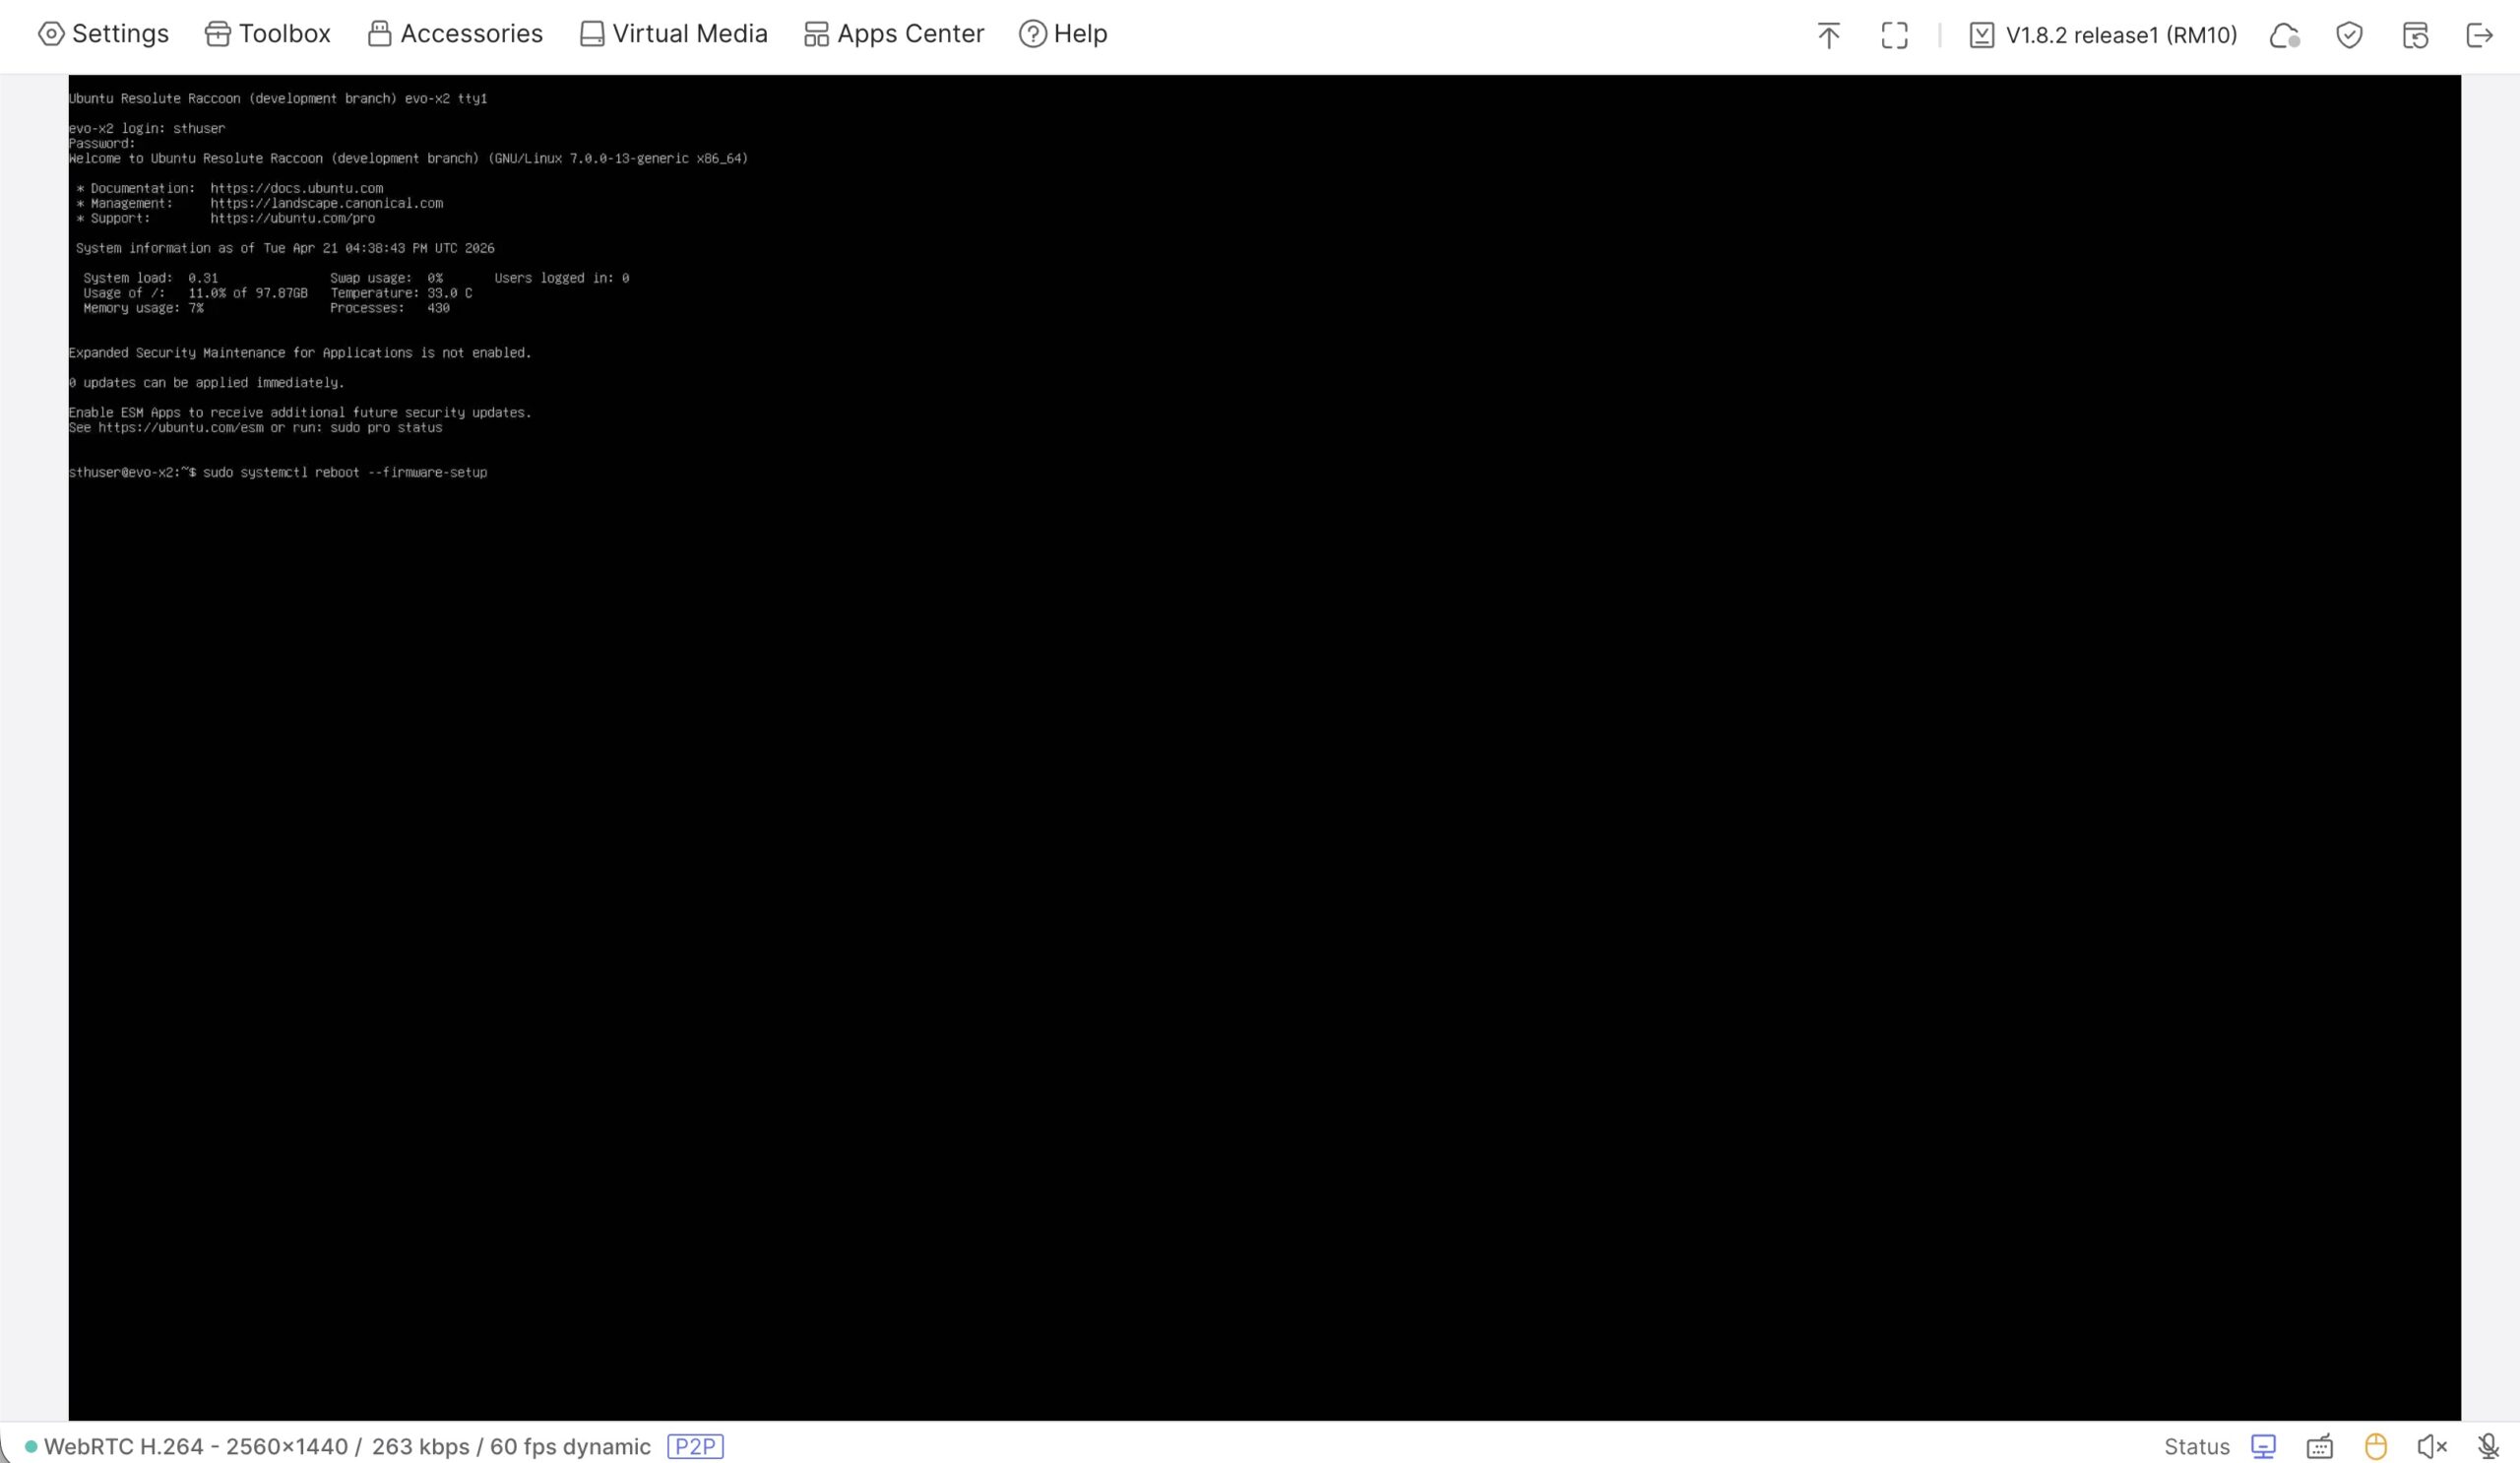Click the shield security check icon
This screenshot has width=2520, height=1463.
pos(2349,36)
